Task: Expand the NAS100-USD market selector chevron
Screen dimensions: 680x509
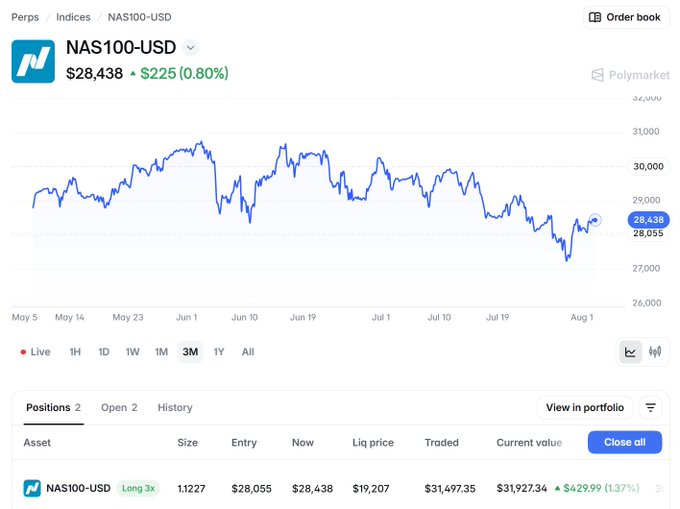Action: (x=190, y=48)
